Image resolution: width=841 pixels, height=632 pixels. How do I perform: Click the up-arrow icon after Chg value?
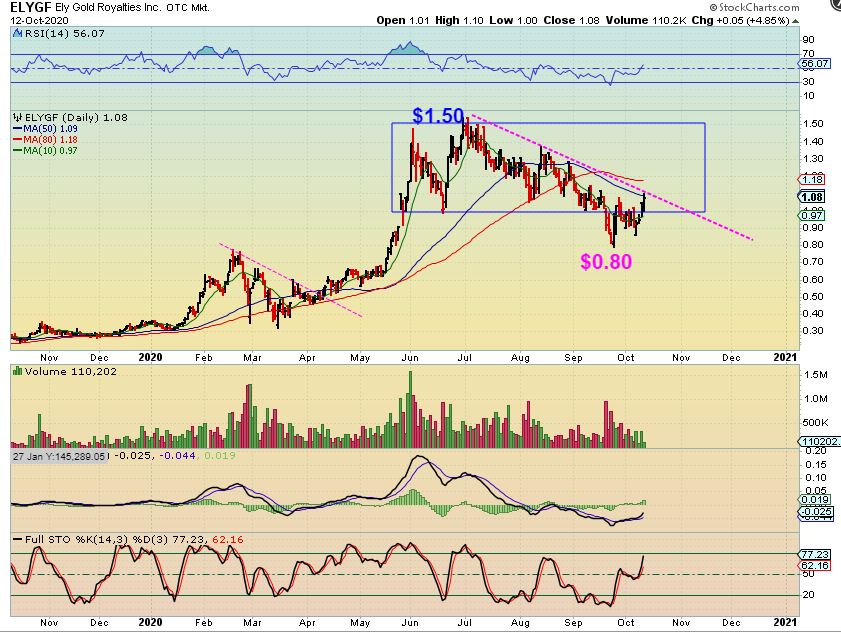click(796, 21)
